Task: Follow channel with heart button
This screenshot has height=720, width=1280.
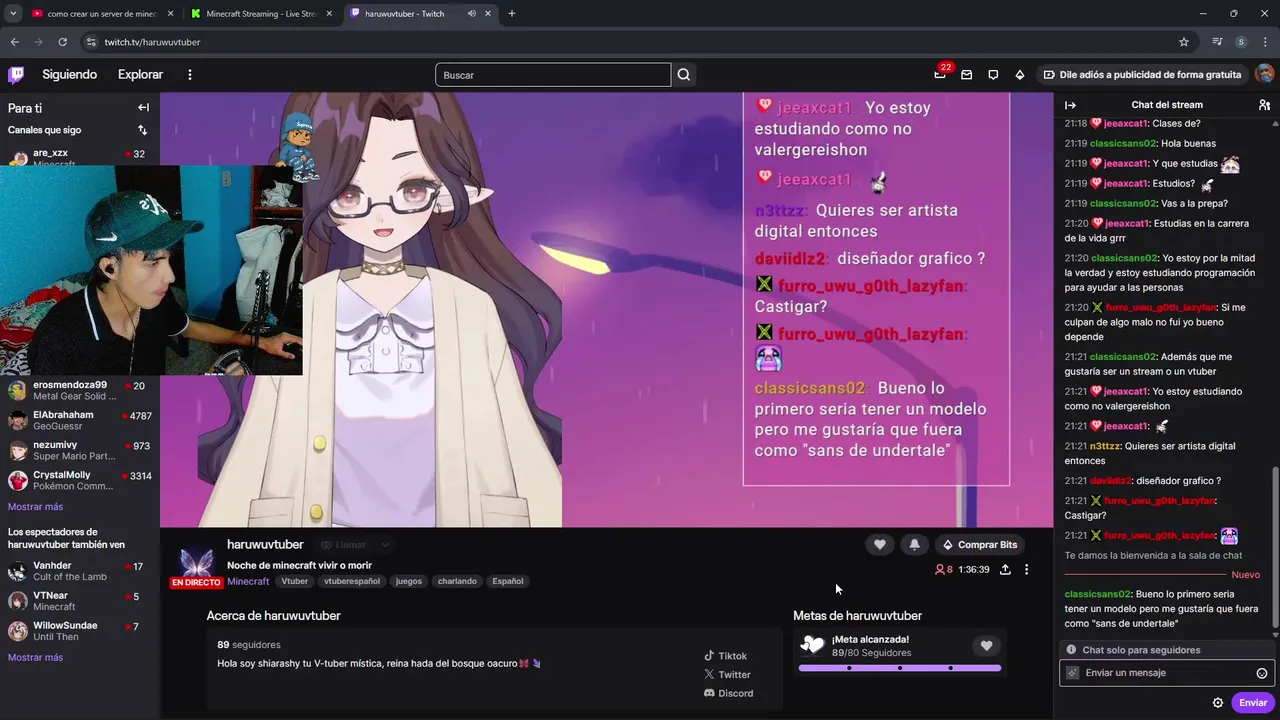Action: [x=880, y=545]
